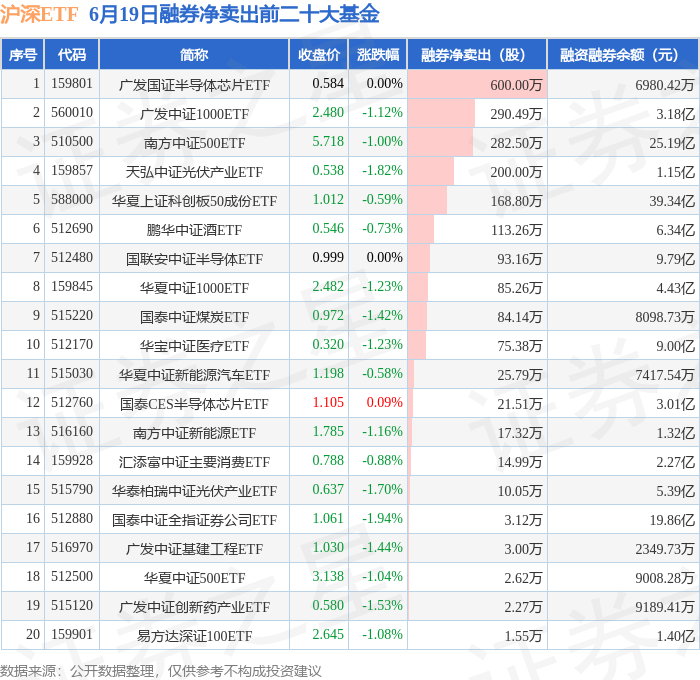
Task: Click the 简称 column header
Action: pos(194,55)
